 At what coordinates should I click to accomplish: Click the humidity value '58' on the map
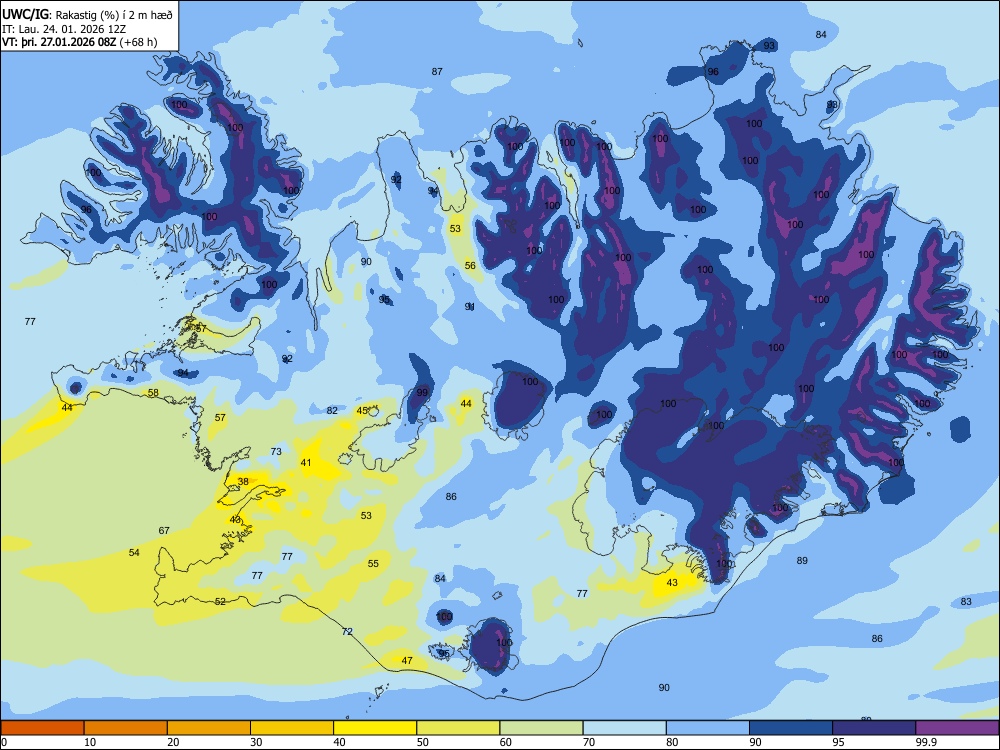tap(153, 392)
